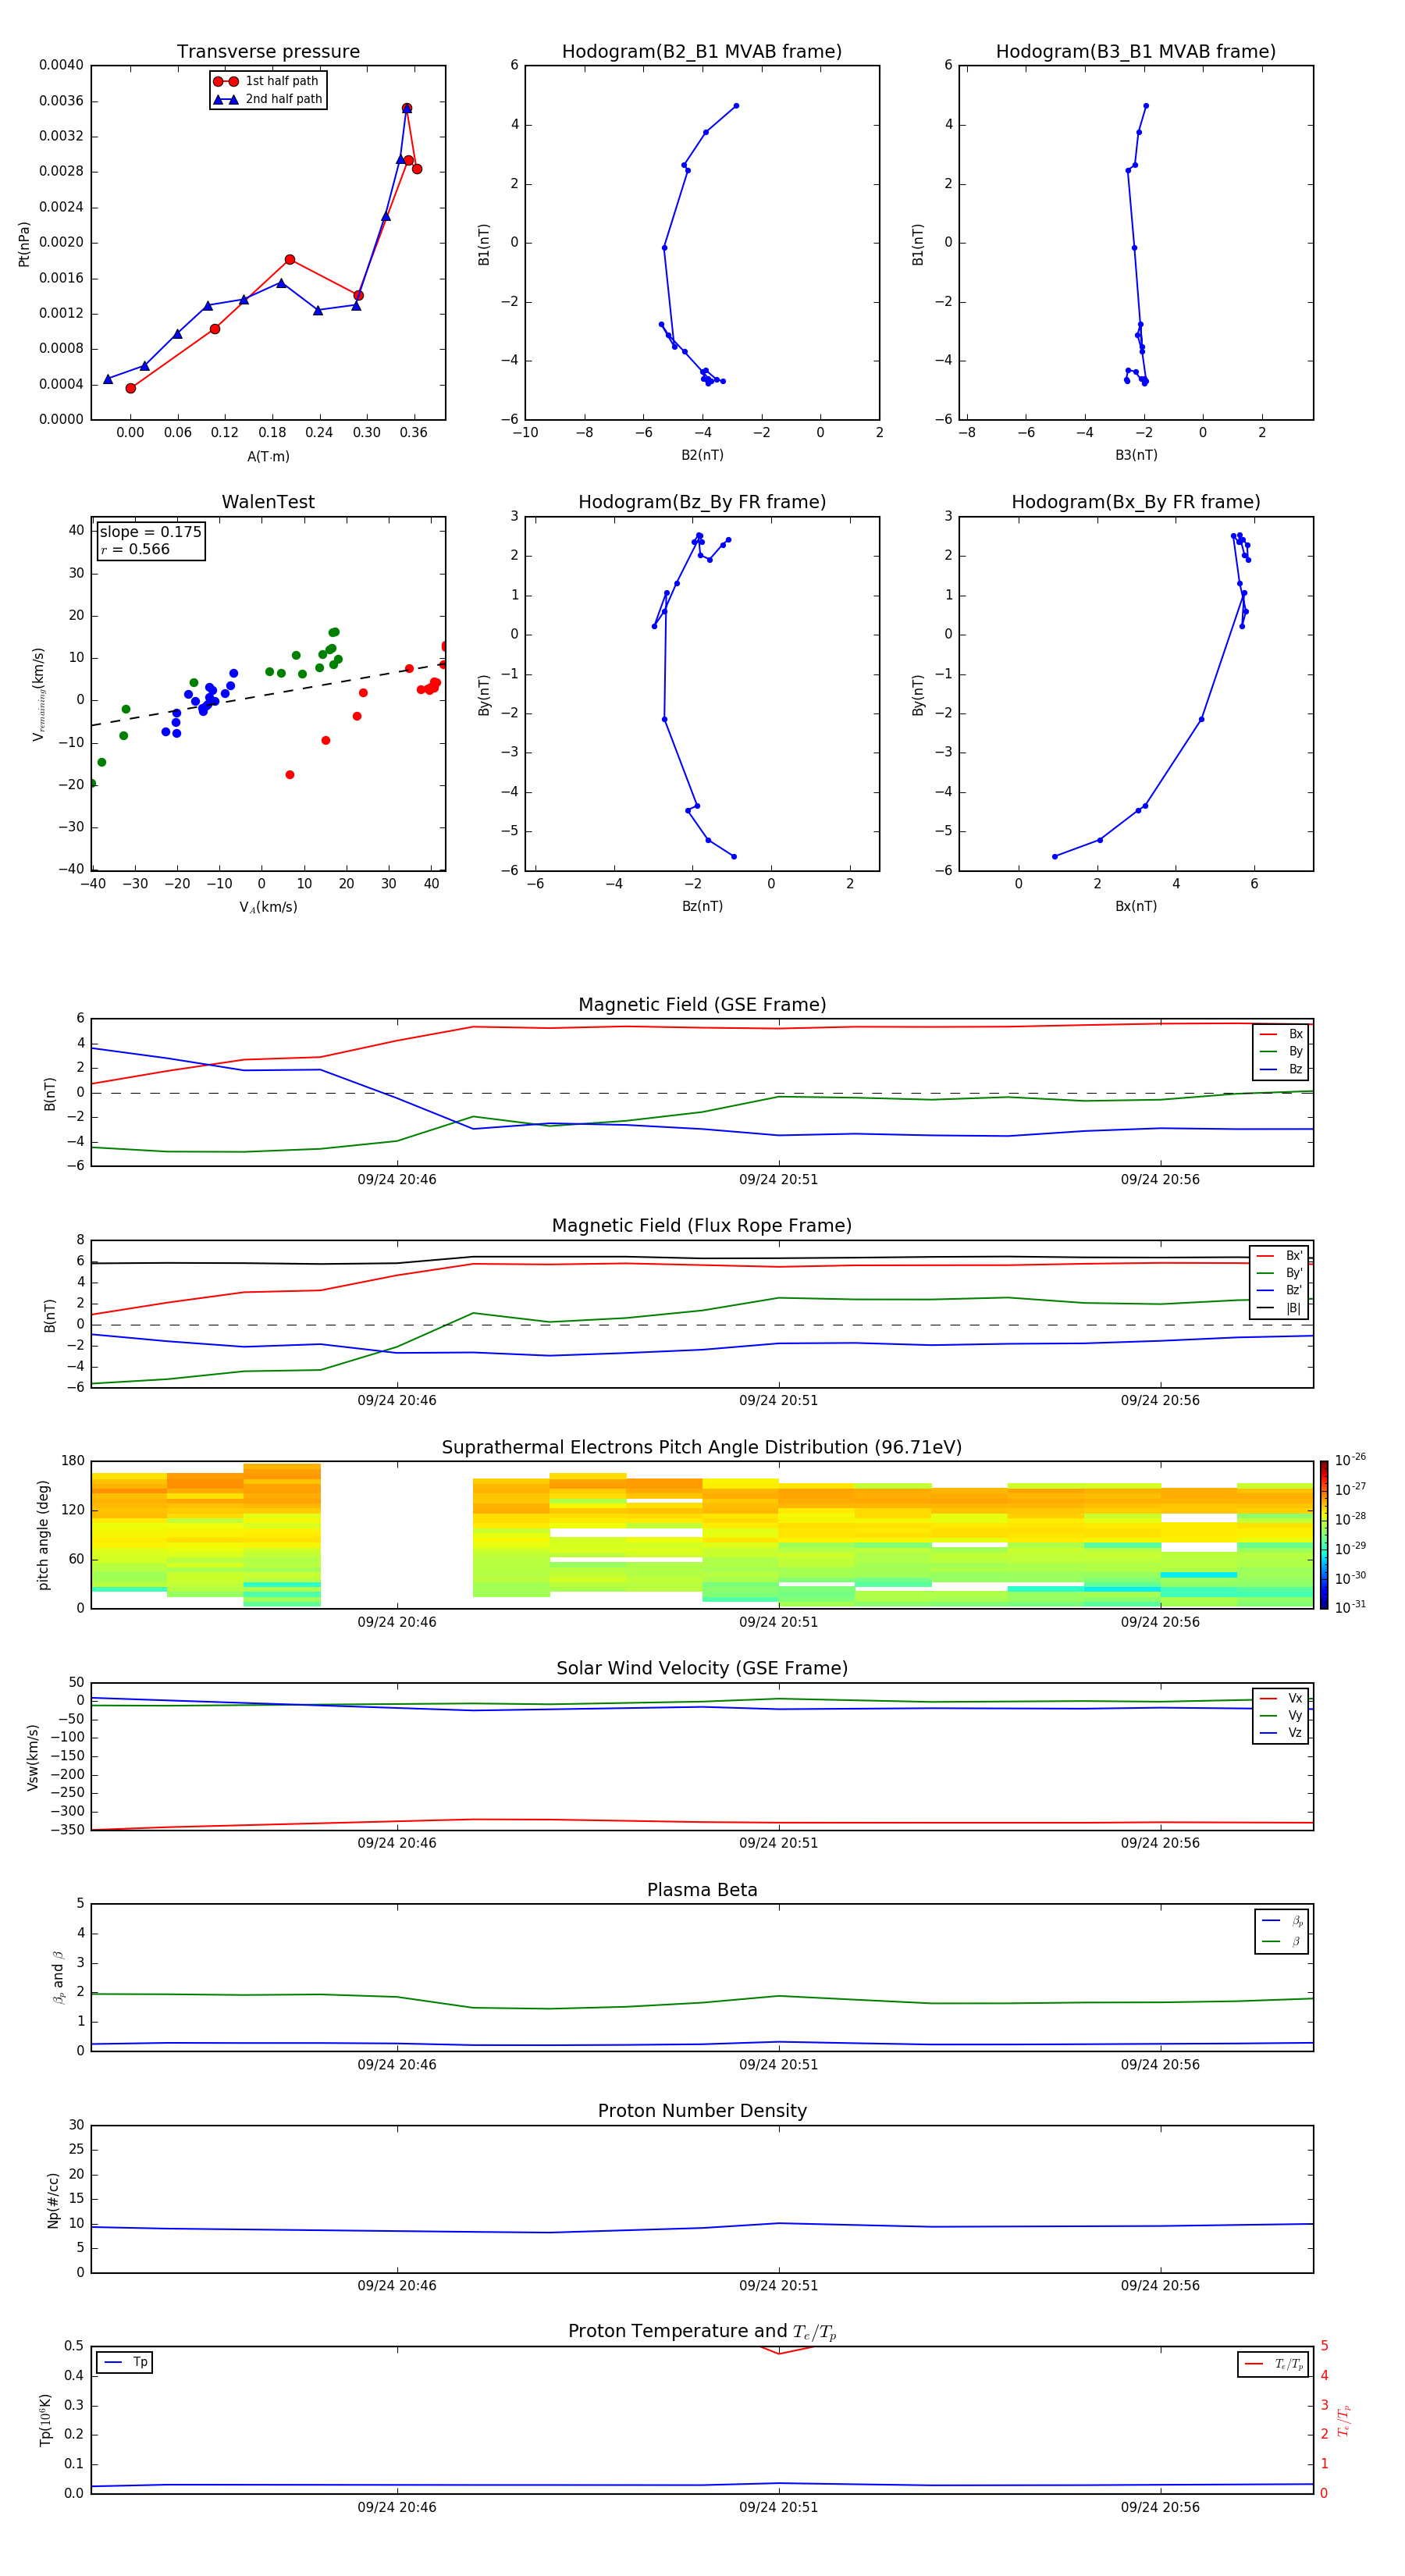This screenshot has height=2576, width=1405.
Task: Click the 'Pt(nPa)' y-axis label
Action: tap(24, 244)
